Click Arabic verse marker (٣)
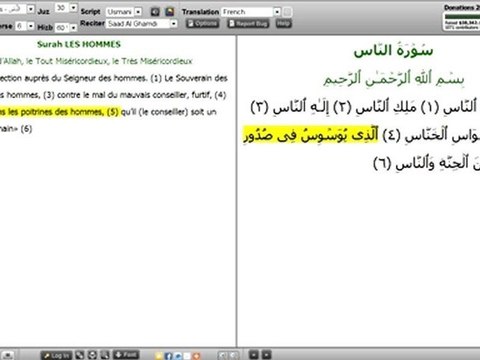 coord(259,107)
